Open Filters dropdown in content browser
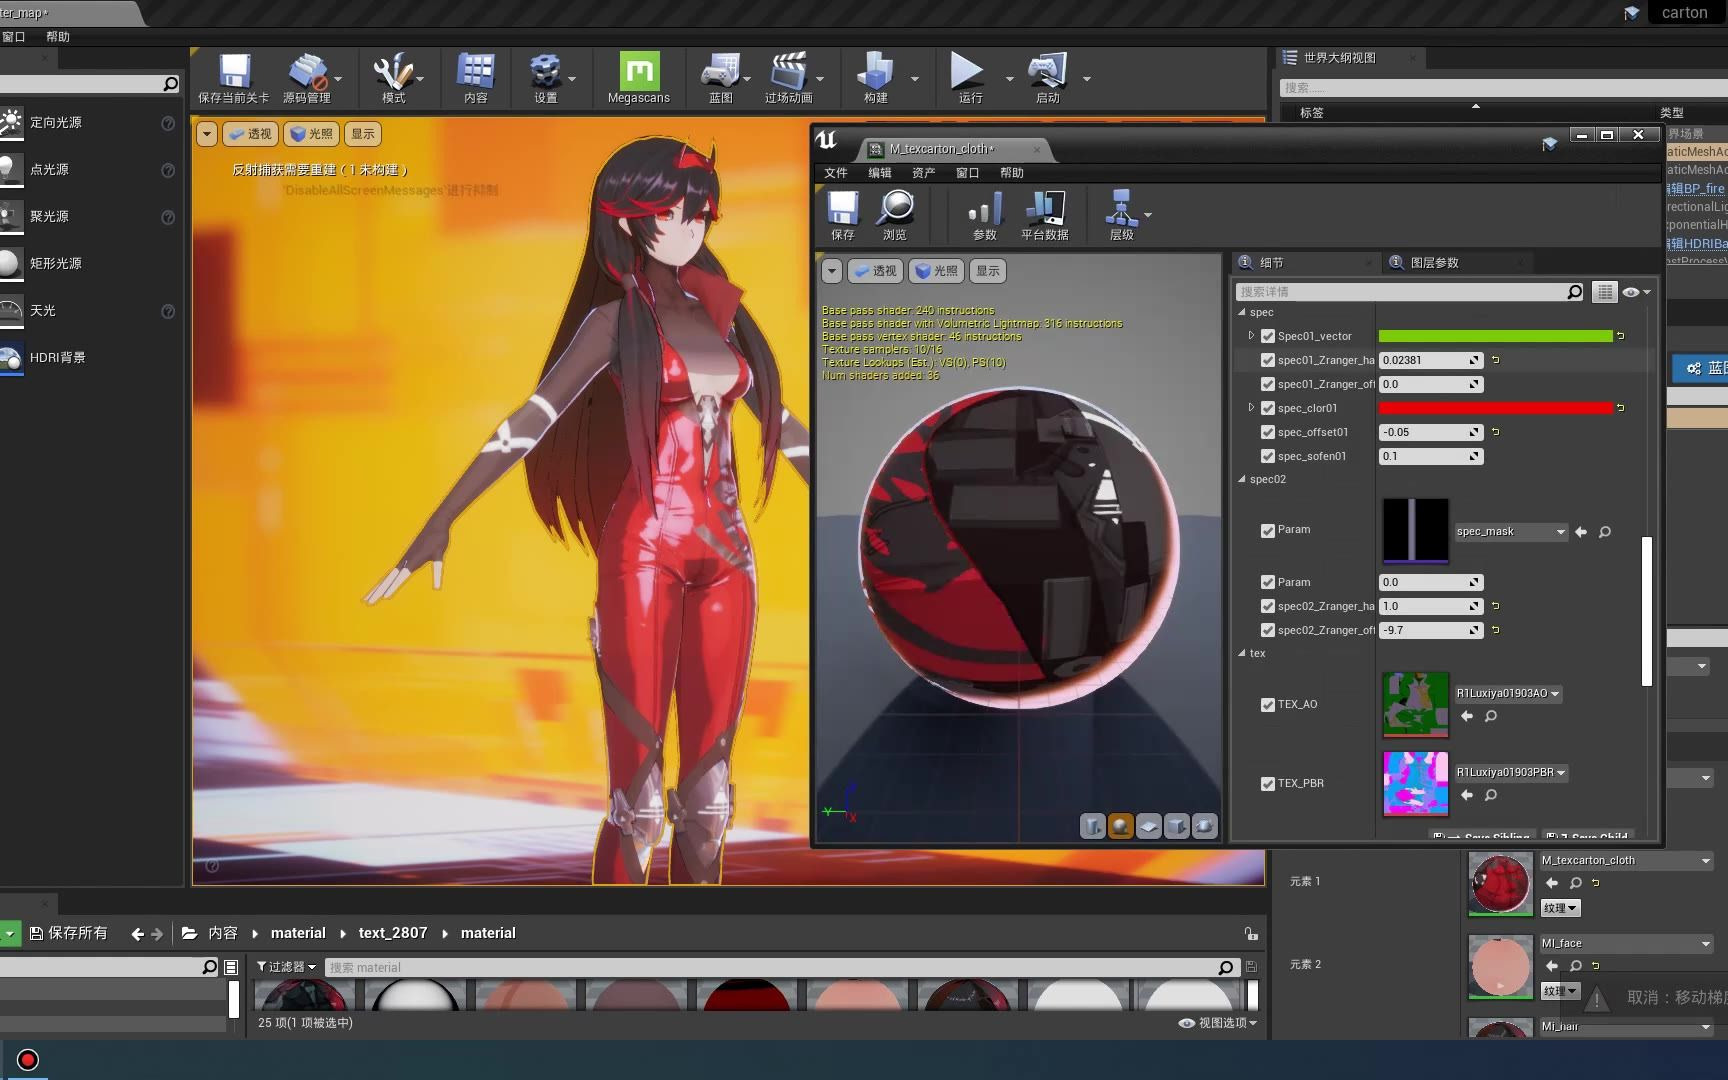 point(286,967)
